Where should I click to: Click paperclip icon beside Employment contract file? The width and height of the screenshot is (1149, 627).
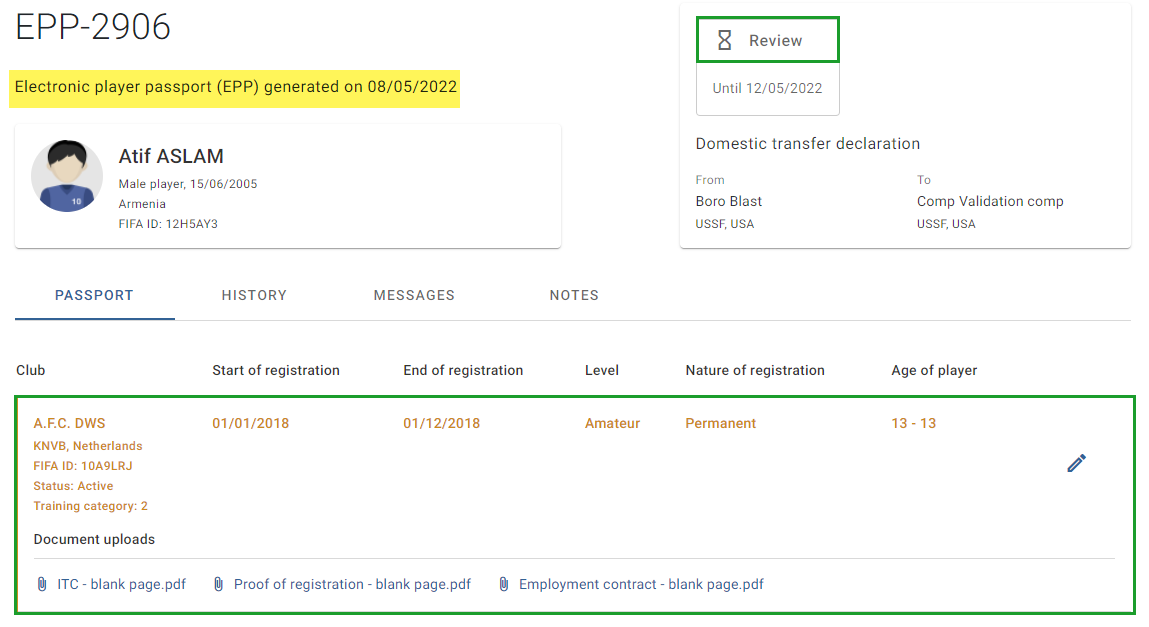(x=503, y=585)
